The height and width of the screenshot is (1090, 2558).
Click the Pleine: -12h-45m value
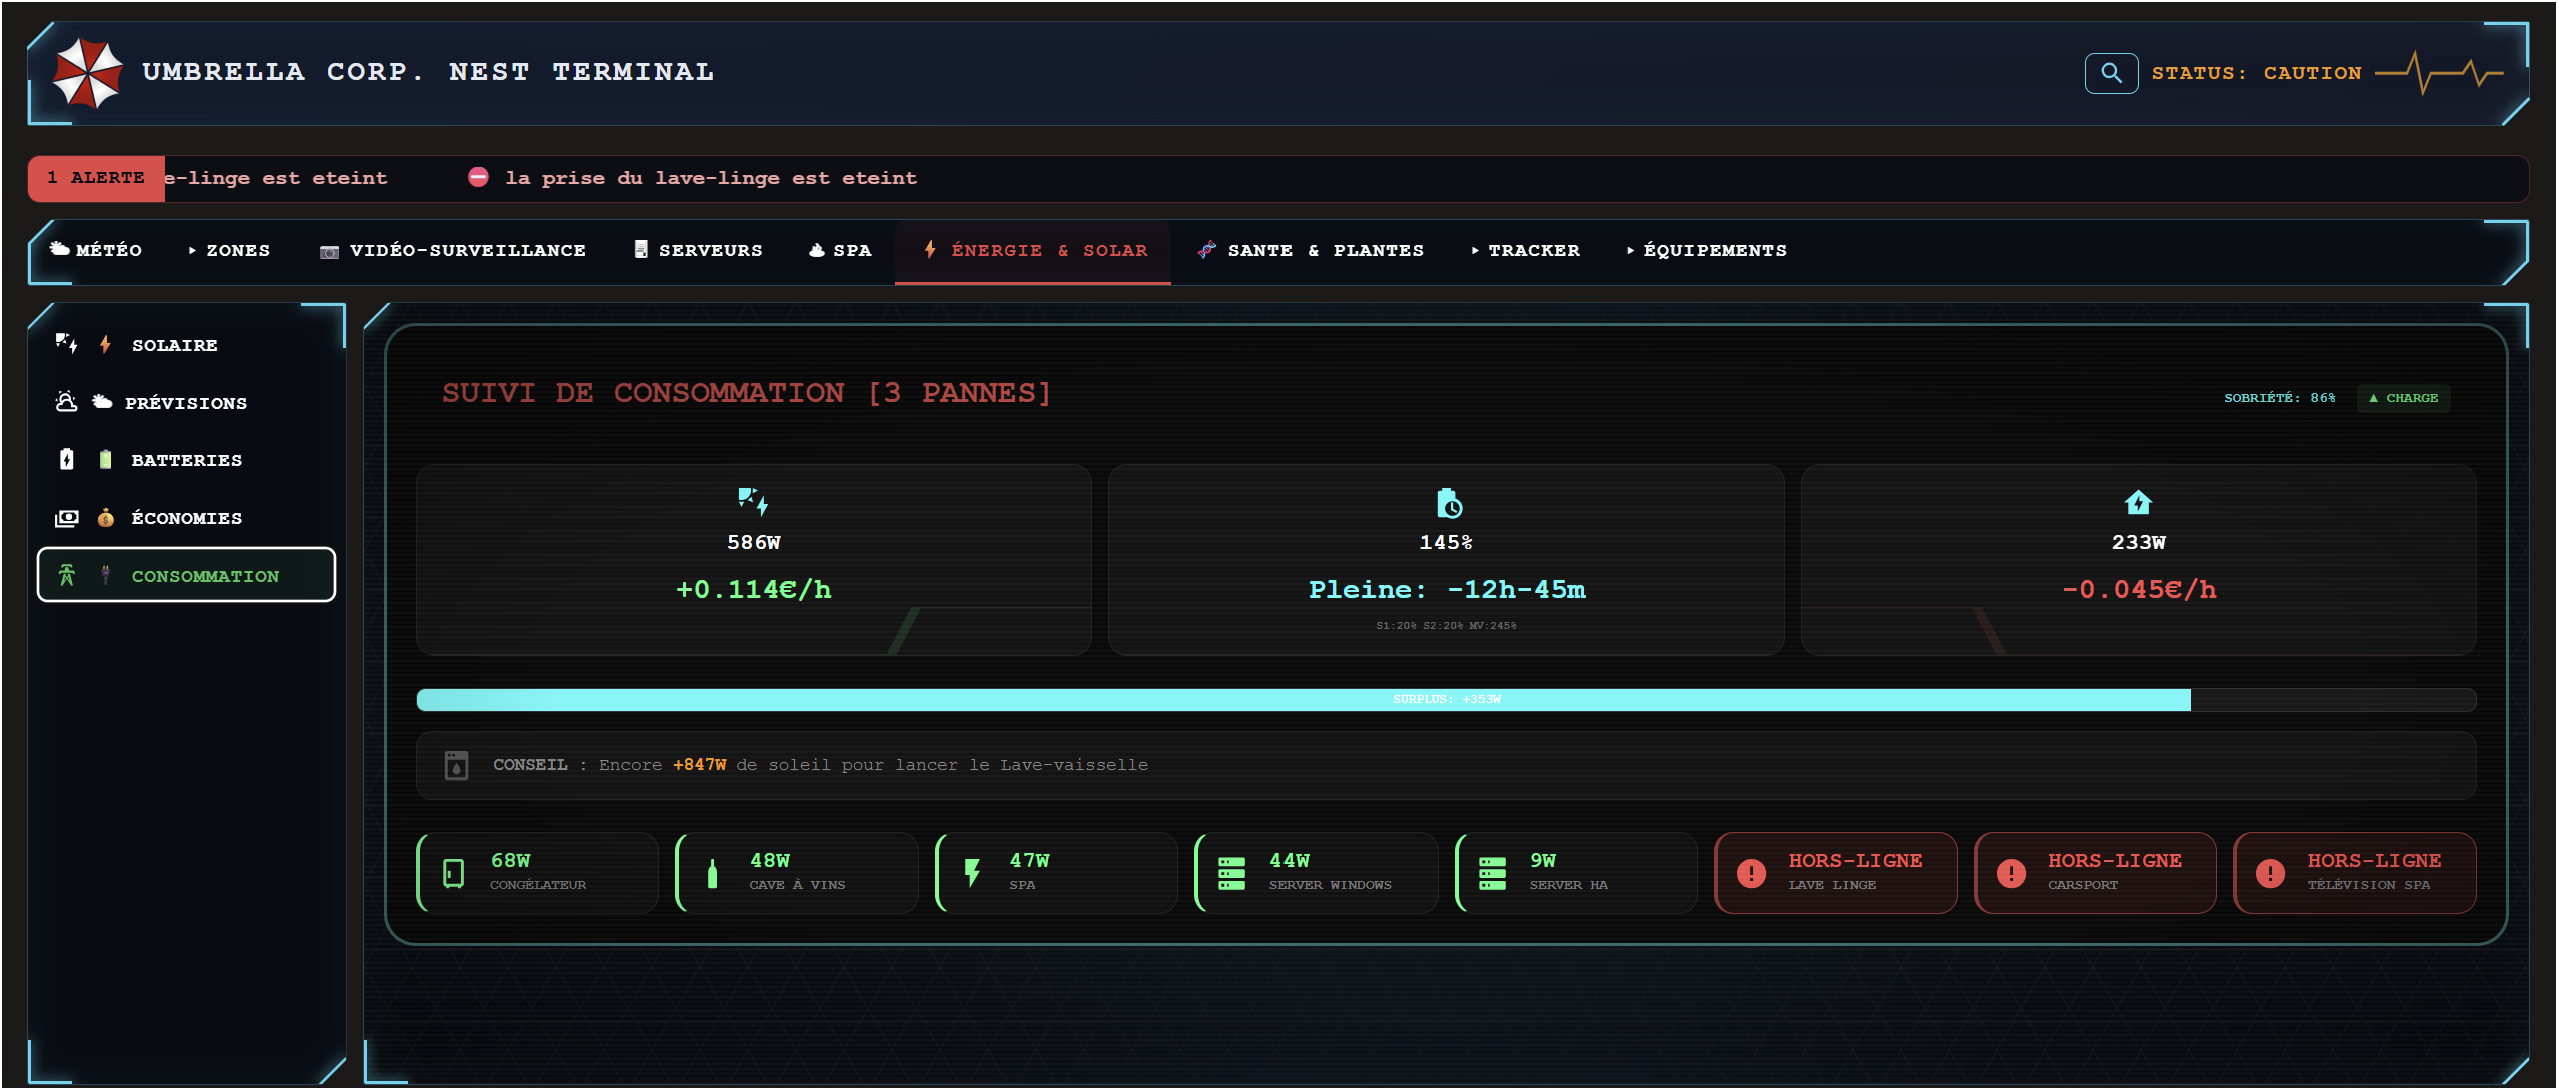1447,590
